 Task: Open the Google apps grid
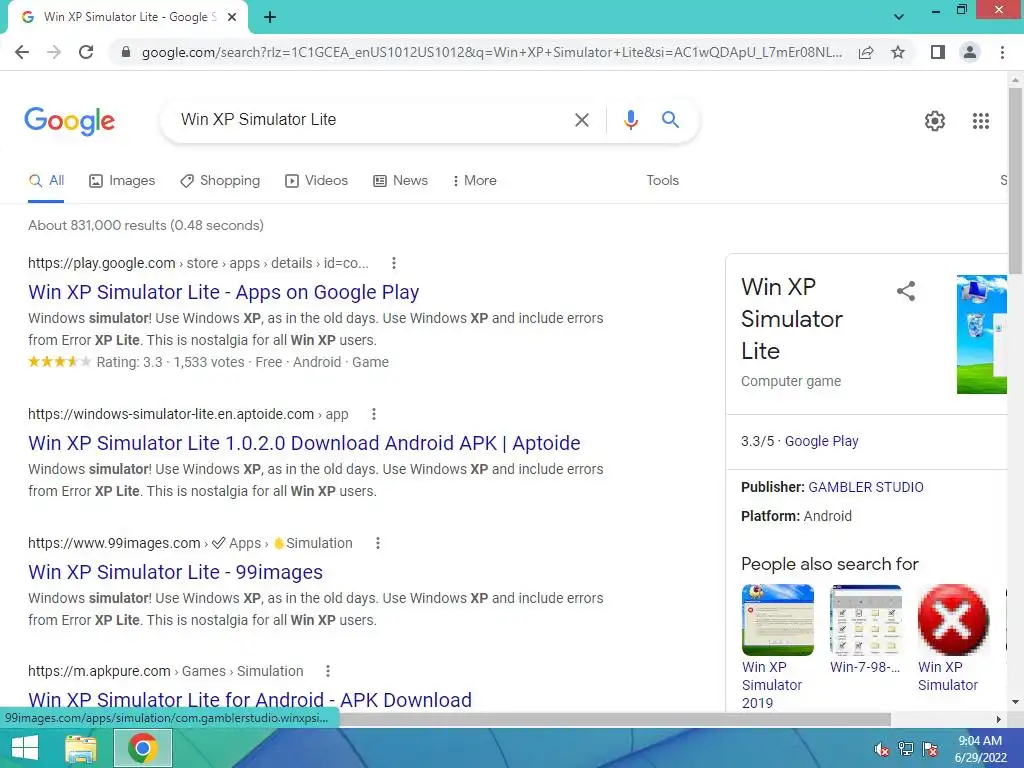980,121
